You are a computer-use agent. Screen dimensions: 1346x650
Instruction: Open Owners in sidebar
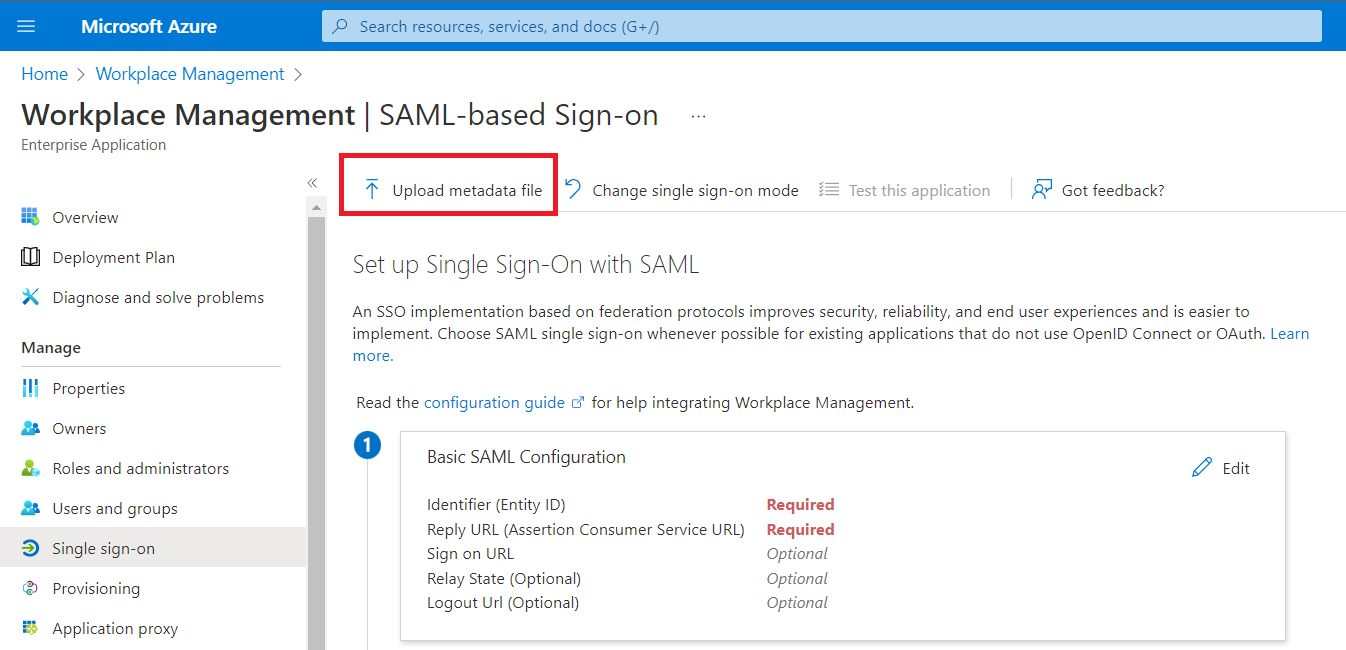(x=79, y=428)
